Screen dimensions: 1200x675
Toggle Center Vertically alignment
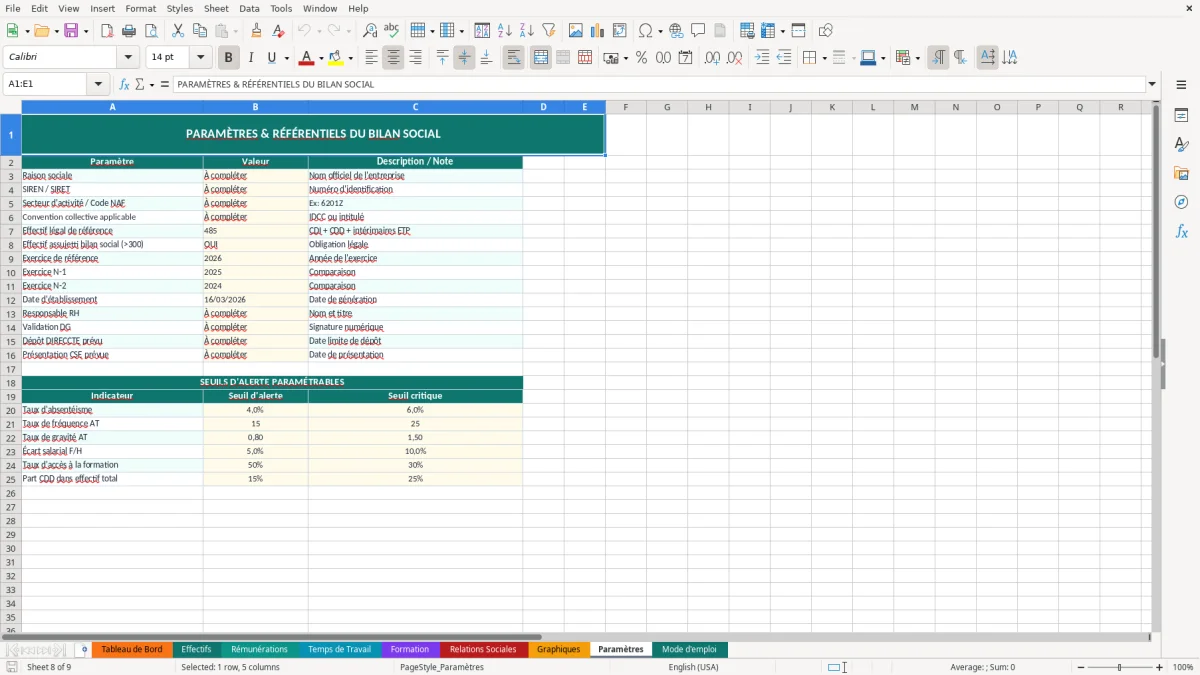pyautogui.click(x=464, y=58)
